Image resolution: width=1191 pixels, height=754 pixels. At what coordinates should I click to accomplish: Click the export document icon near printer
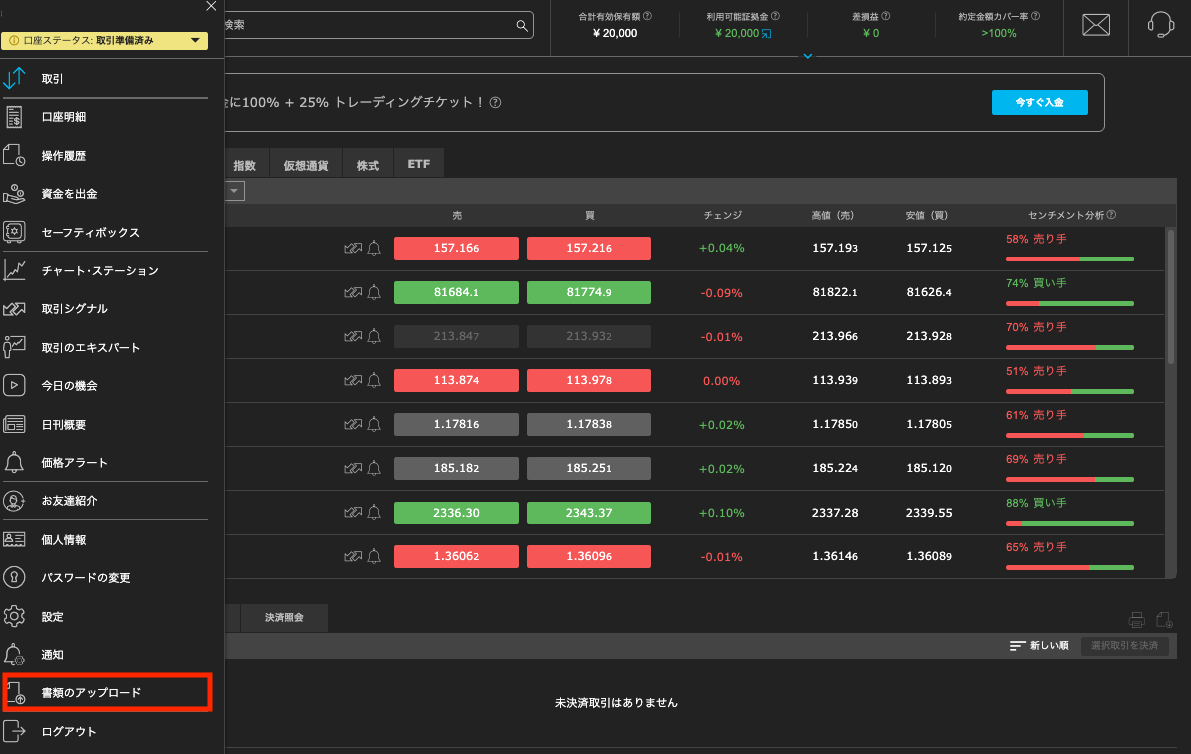pos(1164,620)
